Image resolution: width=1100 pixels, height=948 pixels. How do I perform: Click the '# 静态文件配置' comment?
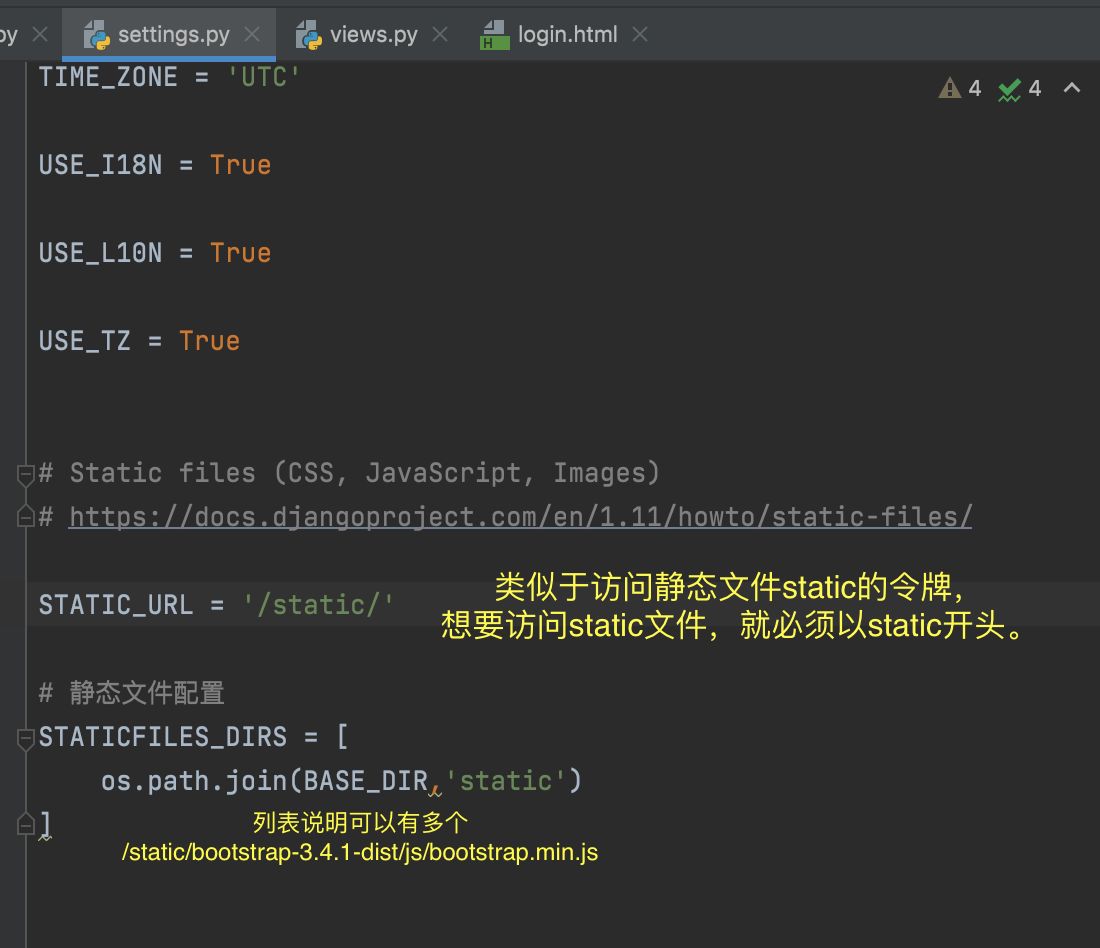click(132, 693)
